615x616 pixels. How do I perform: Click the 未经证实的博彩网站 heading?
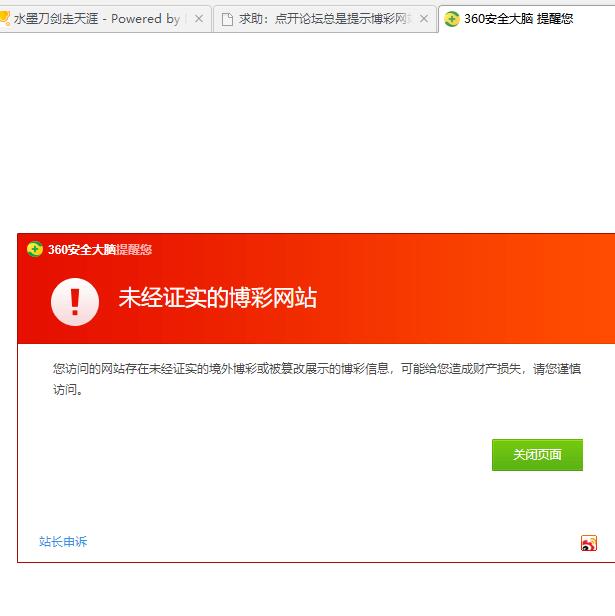tap(218, 298)
